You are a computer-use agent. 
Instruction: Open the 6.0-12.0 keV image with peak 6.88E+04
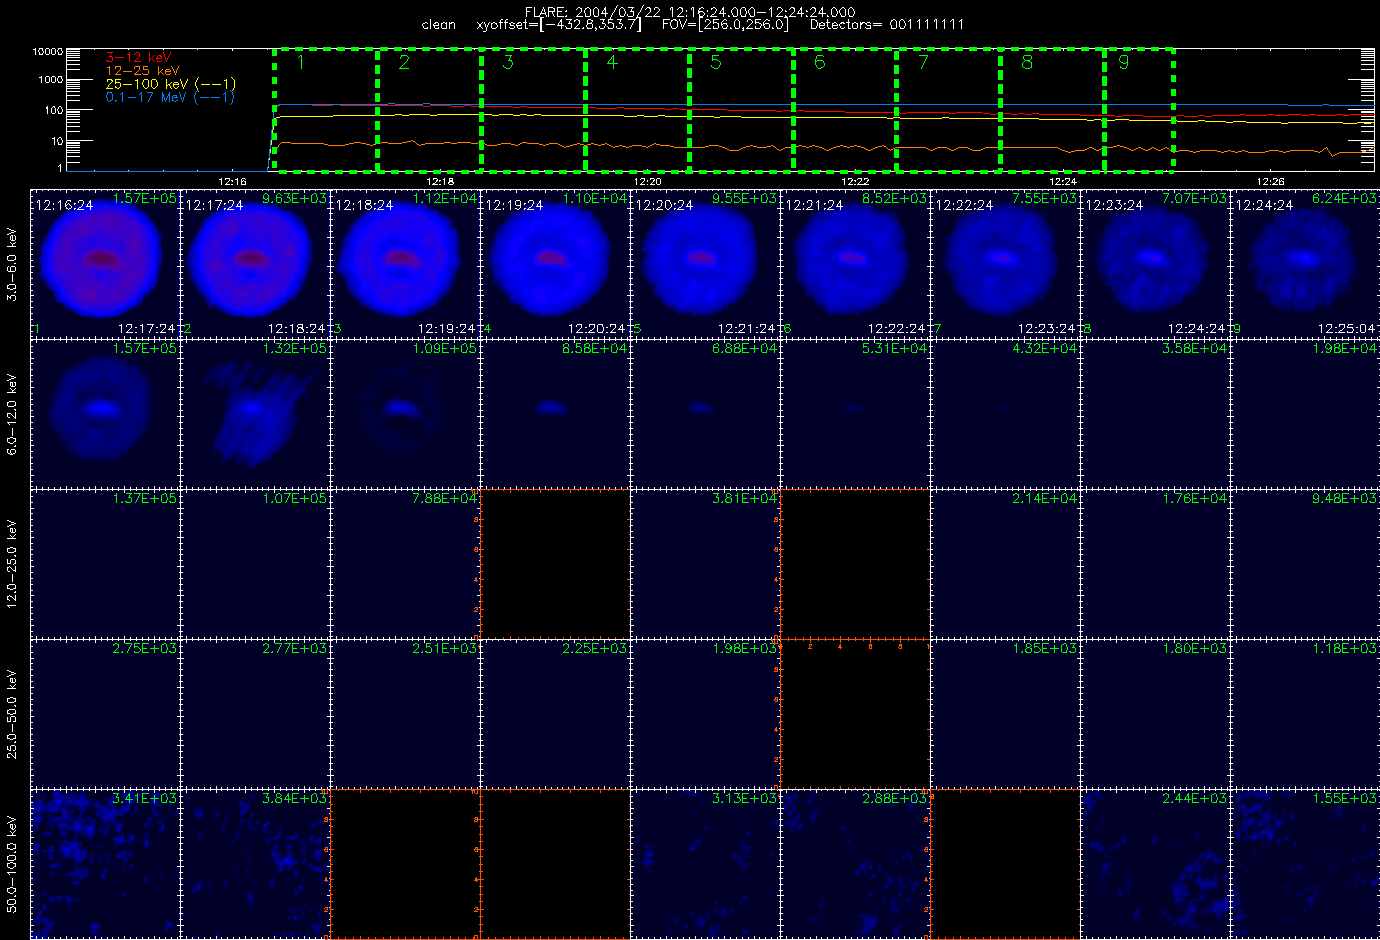705,413
